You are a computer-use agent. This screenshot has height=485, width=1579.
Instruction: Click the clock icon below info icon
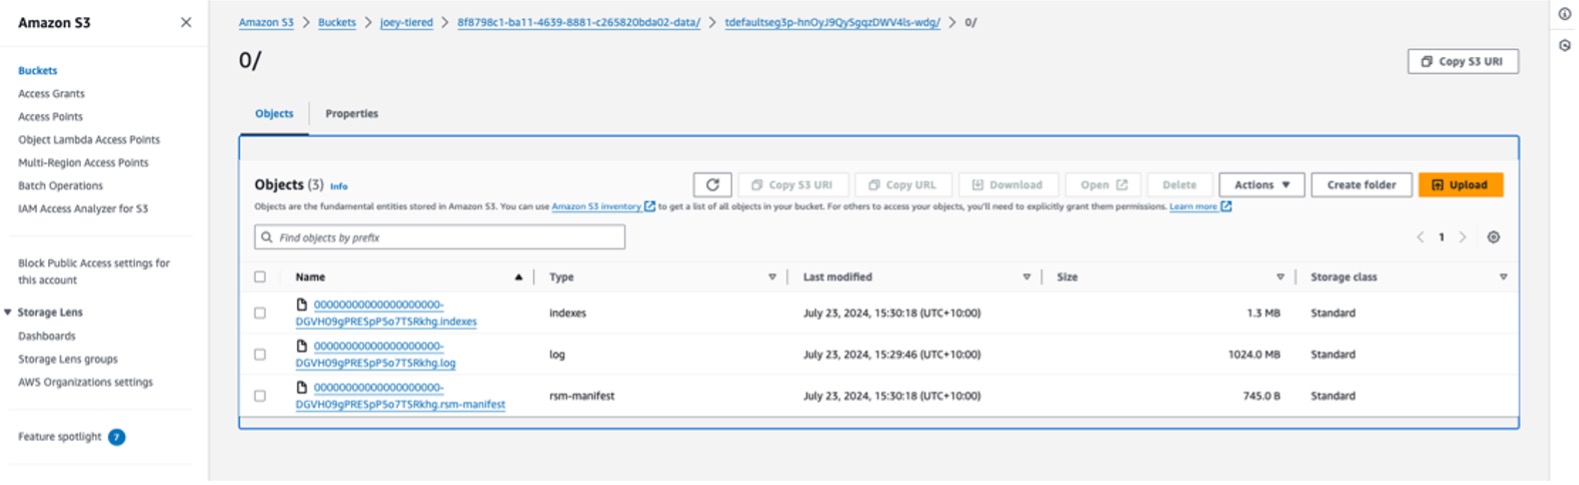click(x=1565, y=46)
